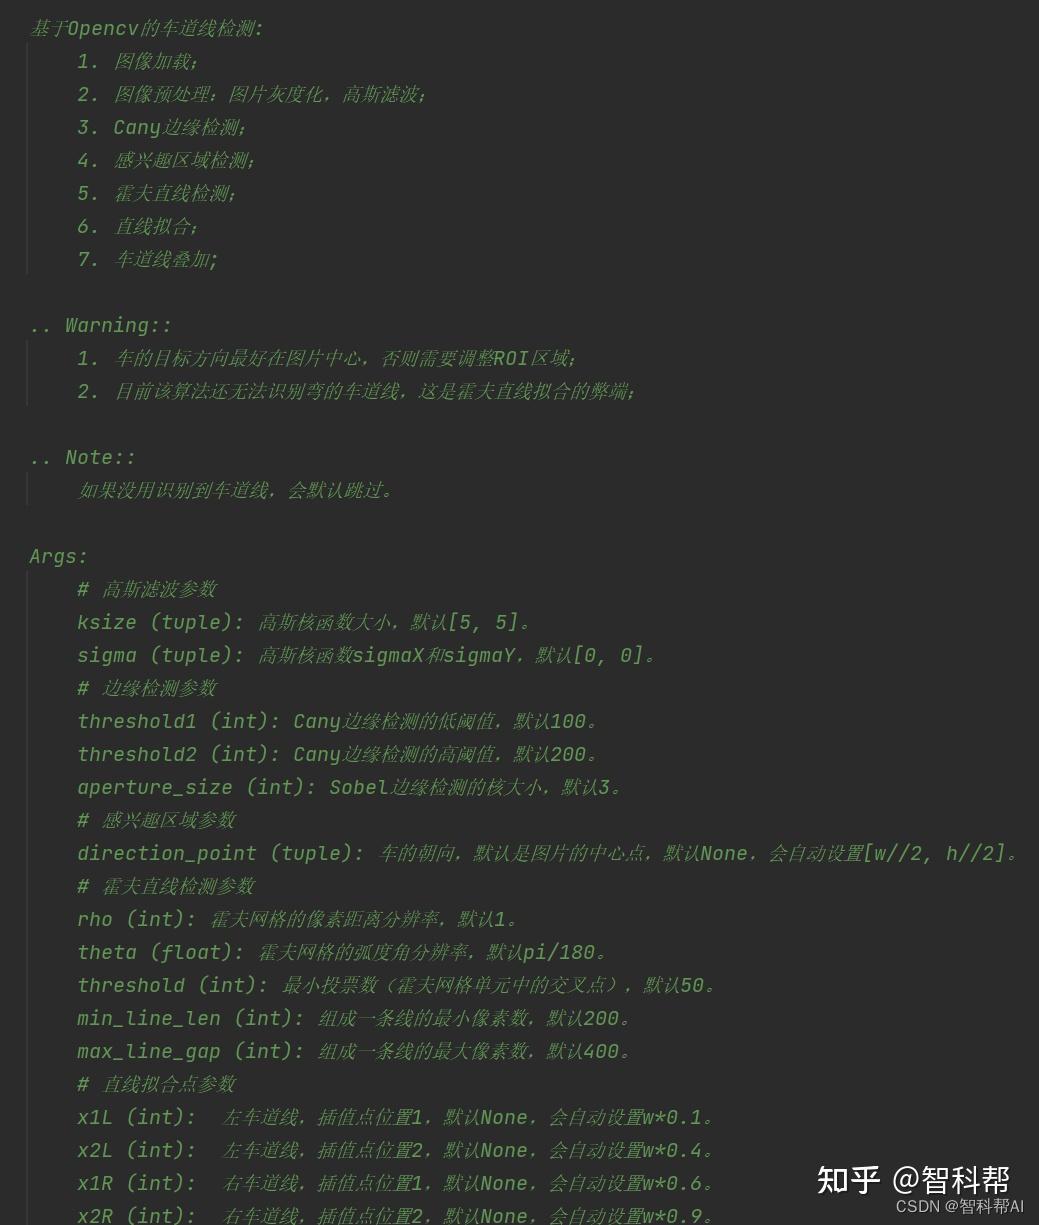The width and height of the screenshot is (1039, 1225).
Task: Click the sigma (tuple) parameter text
Action: coord(366,655)
